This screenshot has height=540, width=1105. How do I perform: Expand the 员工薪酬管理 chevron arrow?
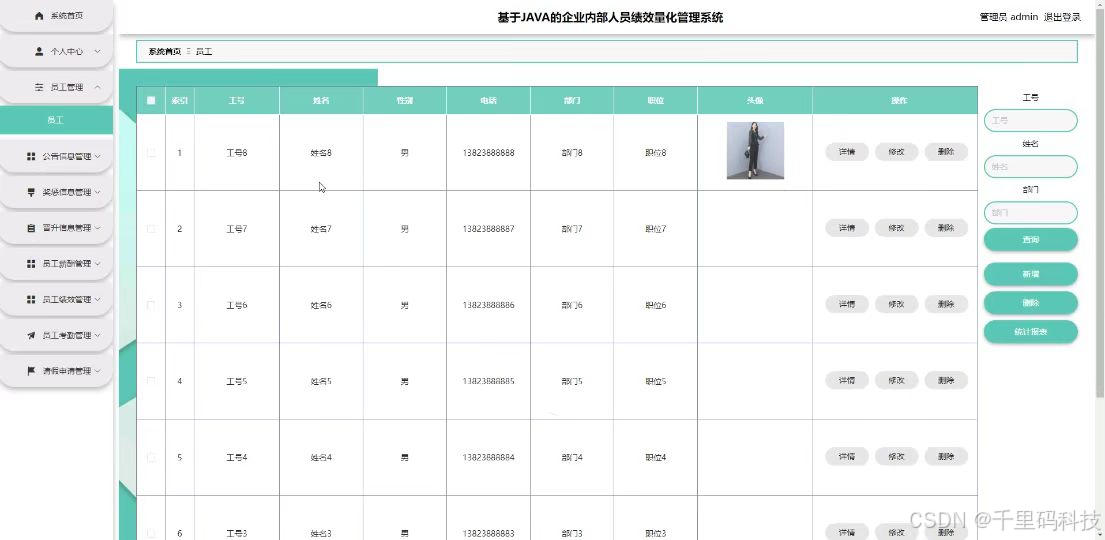[x=97, y=264]
